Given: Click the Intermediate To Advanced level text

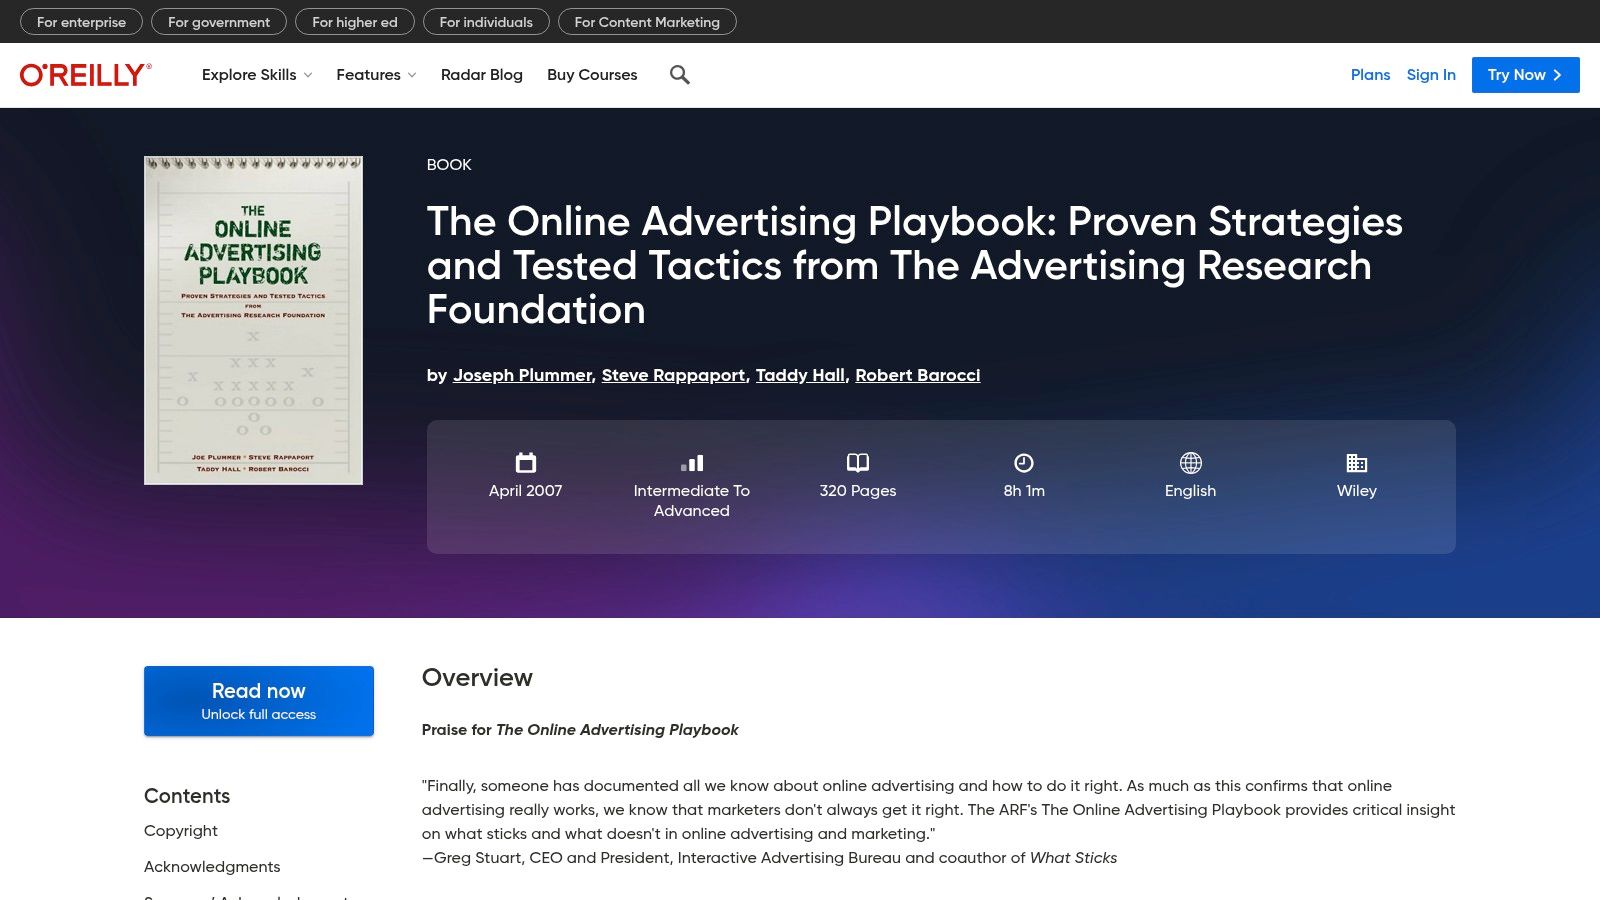Looking at the screenshot, I should [692, 501].
